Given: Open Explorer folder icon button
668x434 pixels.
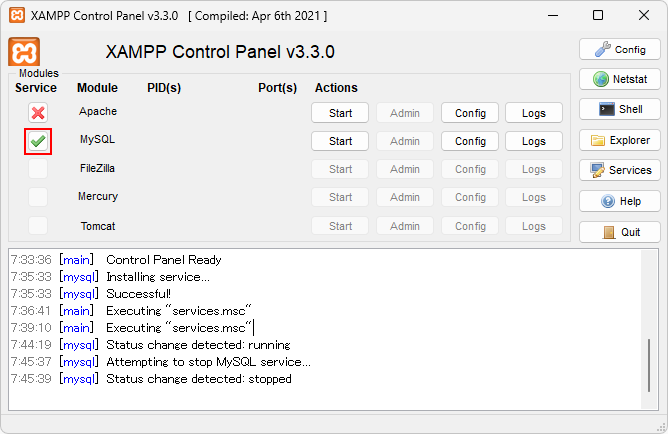Looking at the screenshot, I should [620, 140].
